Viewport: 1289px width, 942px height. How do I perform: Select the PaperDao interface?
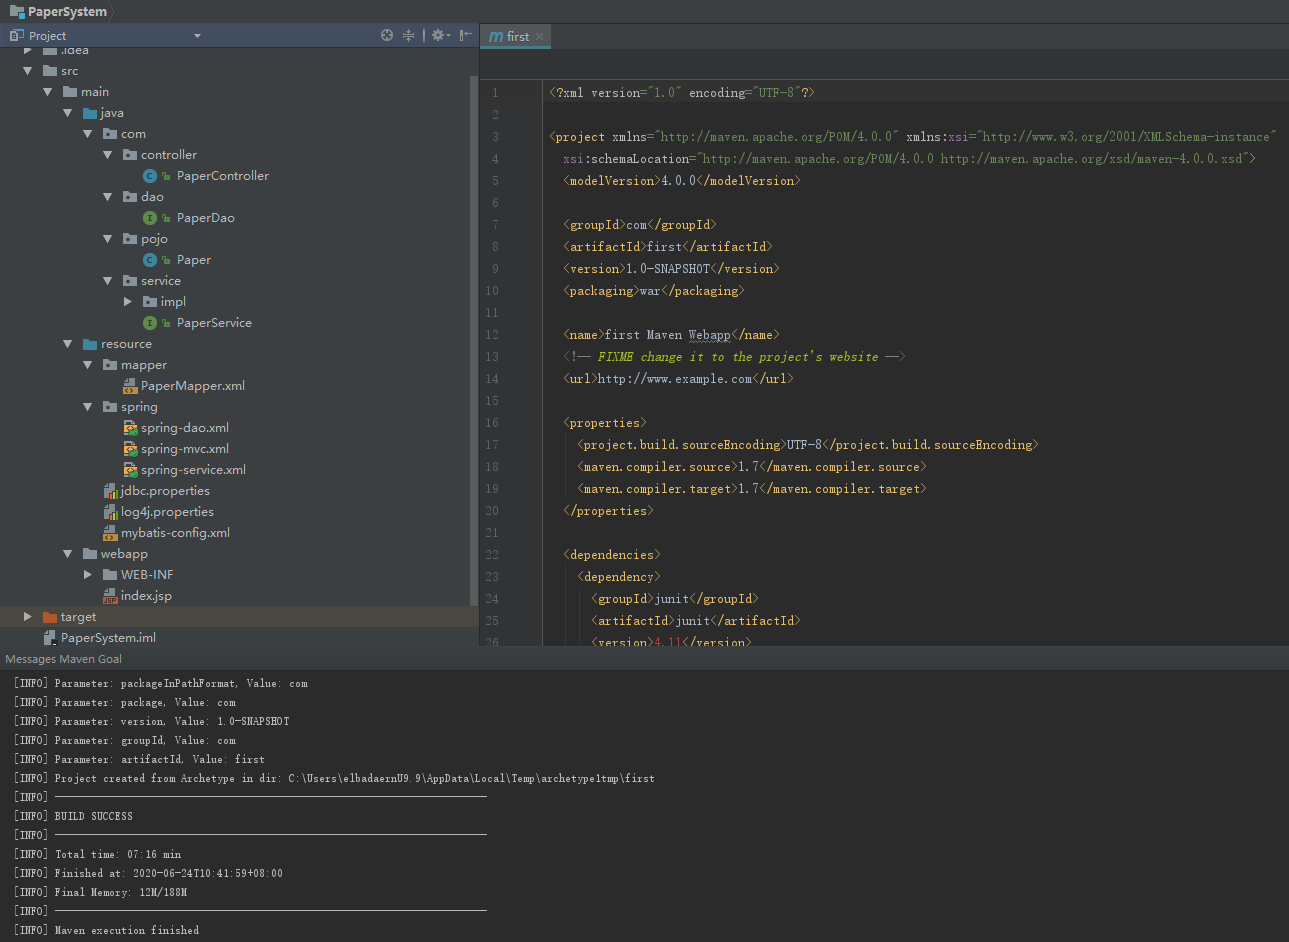point(205,218)
